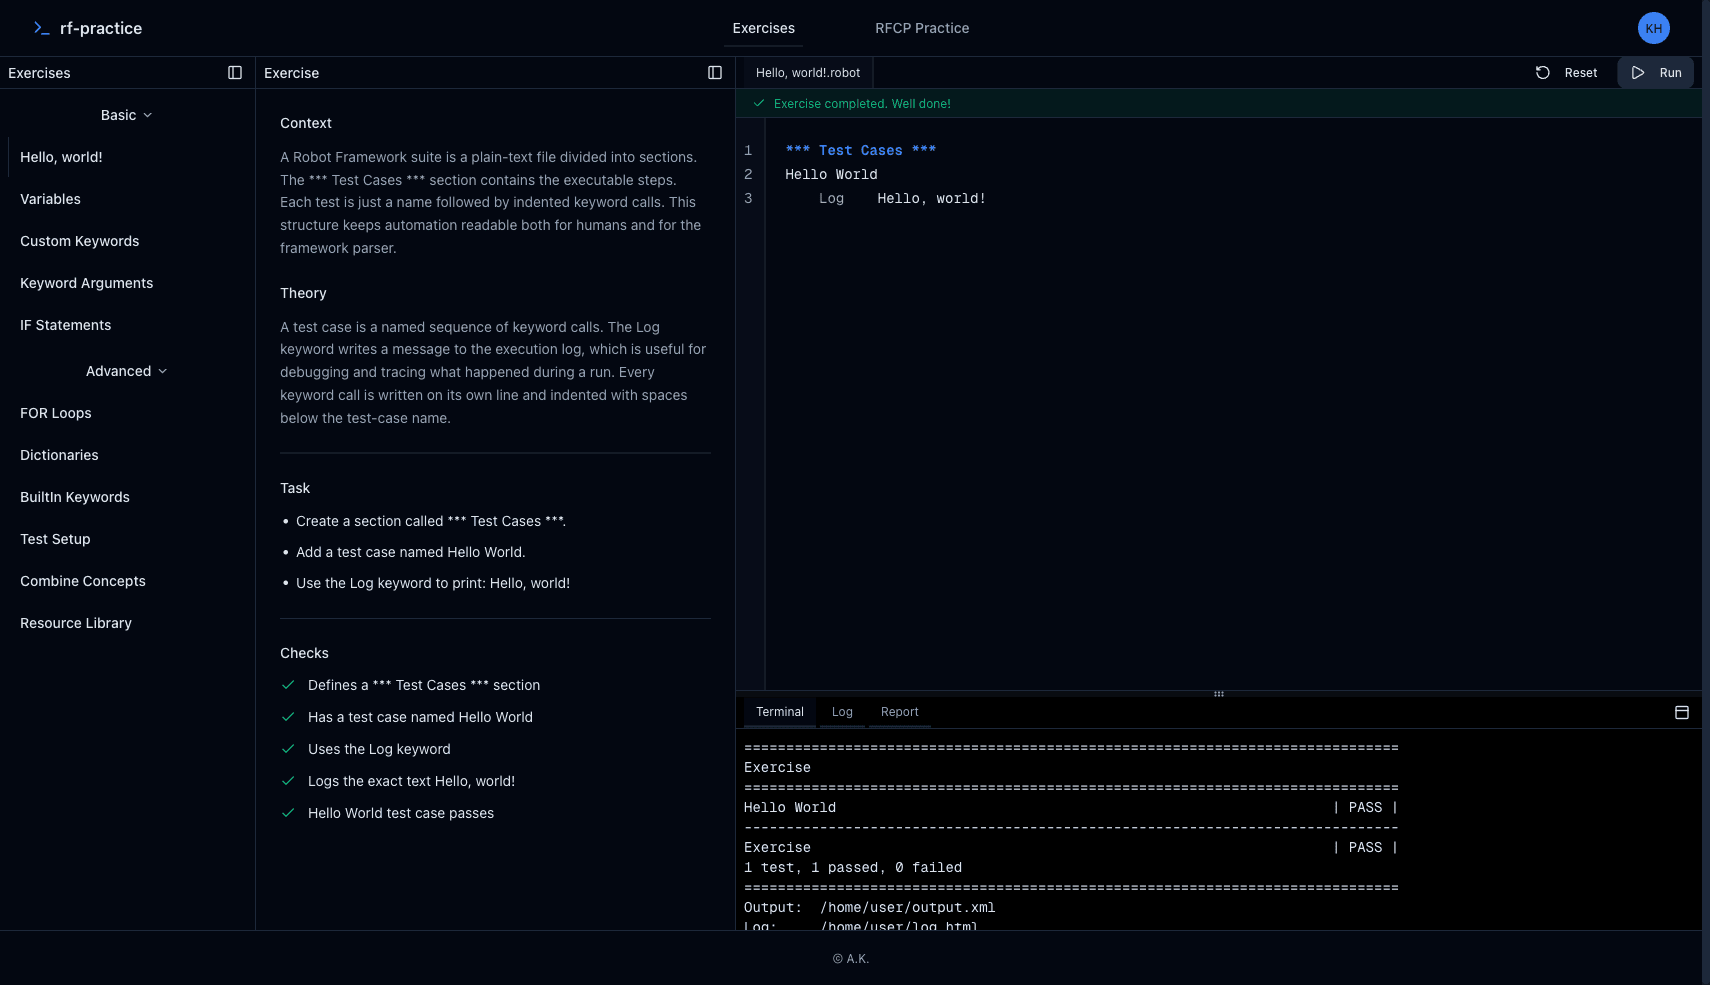Open the Report output tab
This screenshot has height=985, width=1710.
899,712
